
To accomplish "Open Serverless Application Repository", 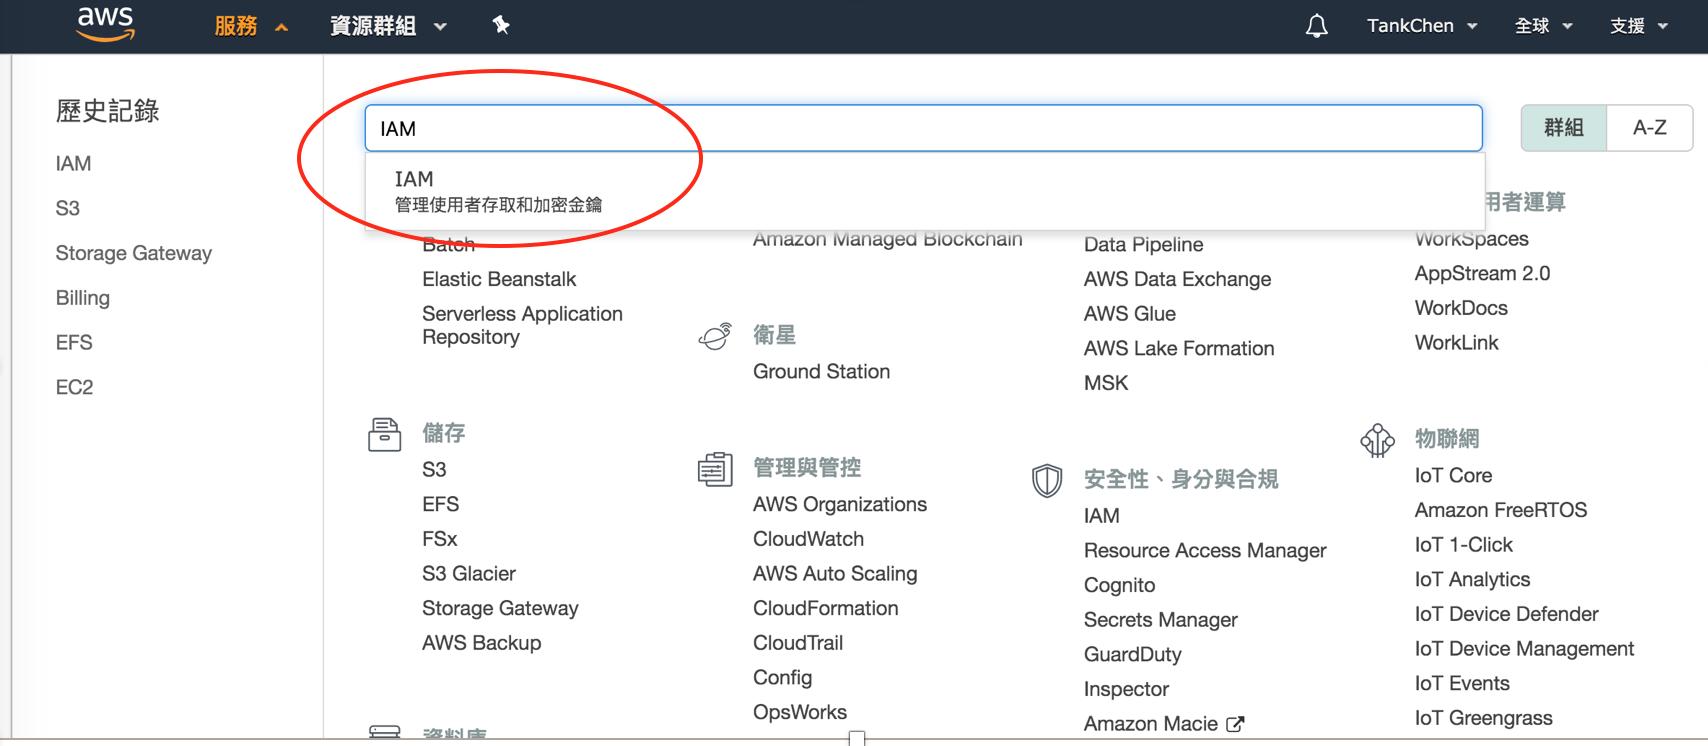I will click(x=522, y=325).
